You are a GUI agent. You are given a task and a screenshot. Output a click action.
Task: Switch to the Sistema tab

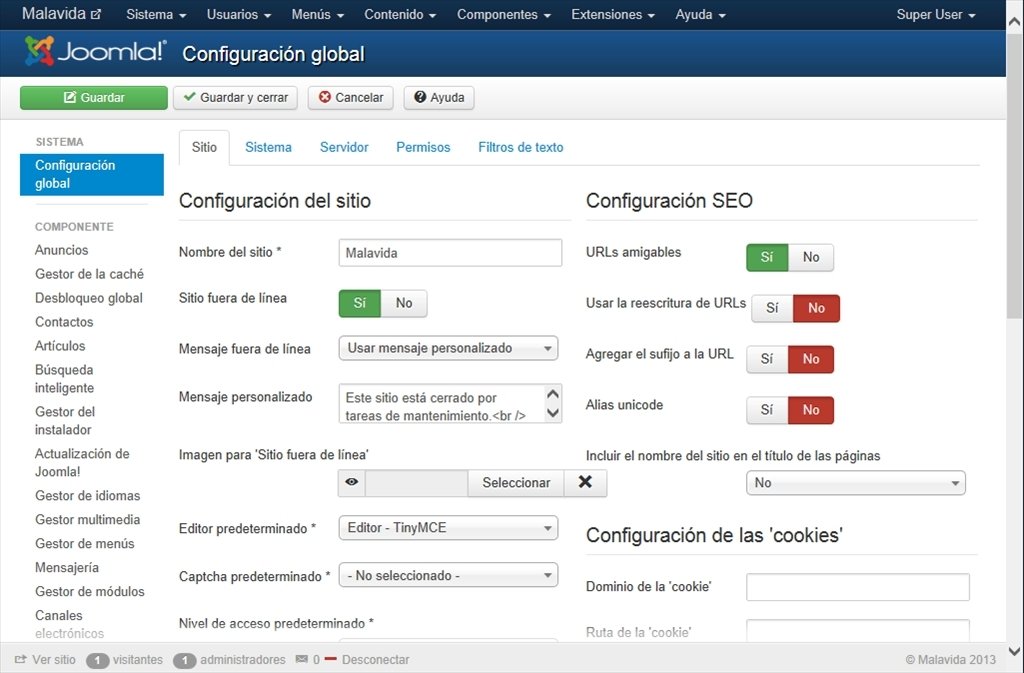pyautogui.click(x=268, y=147)
